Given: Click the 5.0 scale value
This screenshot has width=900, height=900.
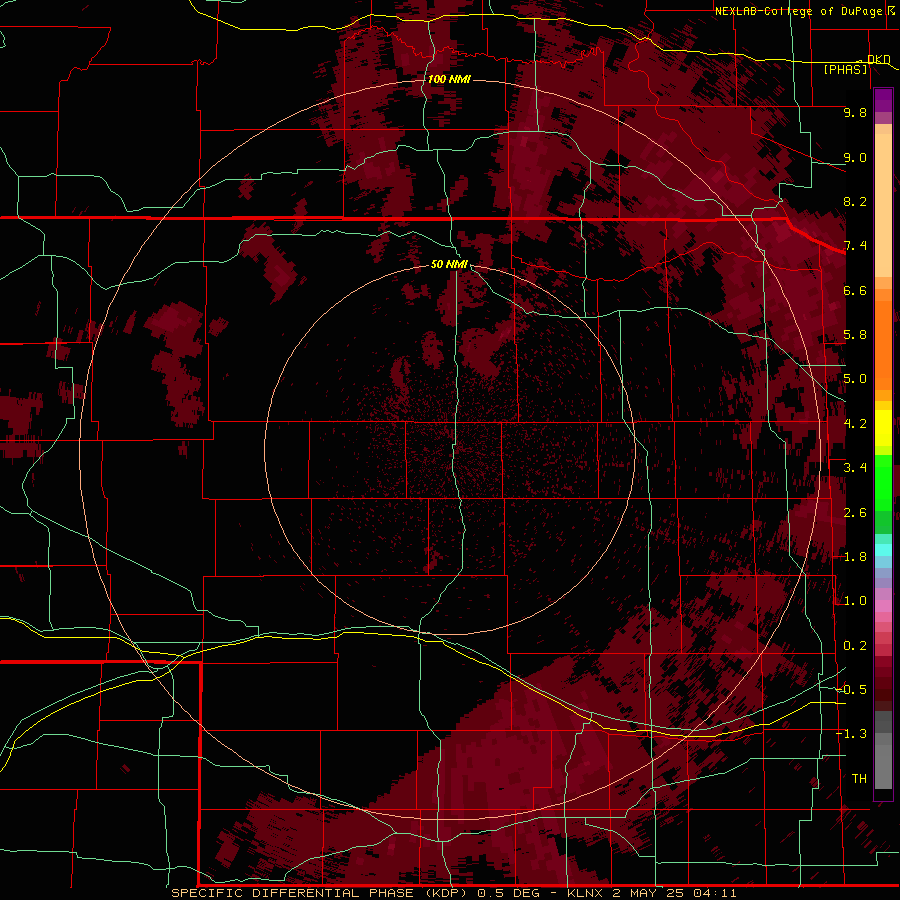Looking at the screenshot, I should coord(855,379).
